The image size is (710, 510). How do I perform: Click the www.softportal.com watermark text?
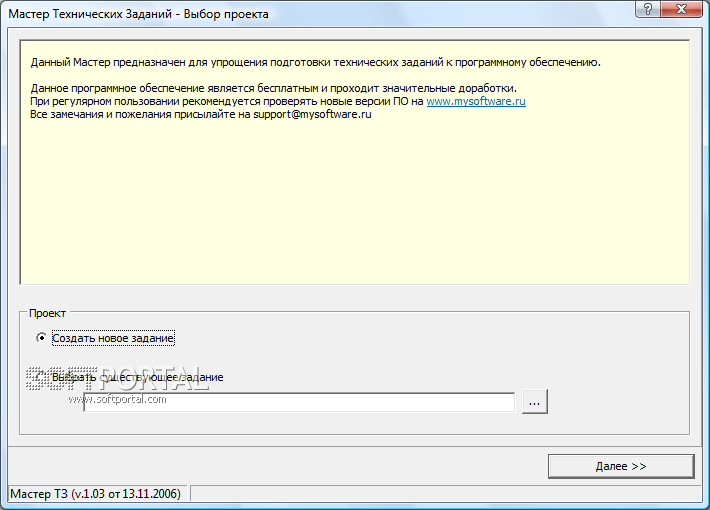[x=118, y=400]
